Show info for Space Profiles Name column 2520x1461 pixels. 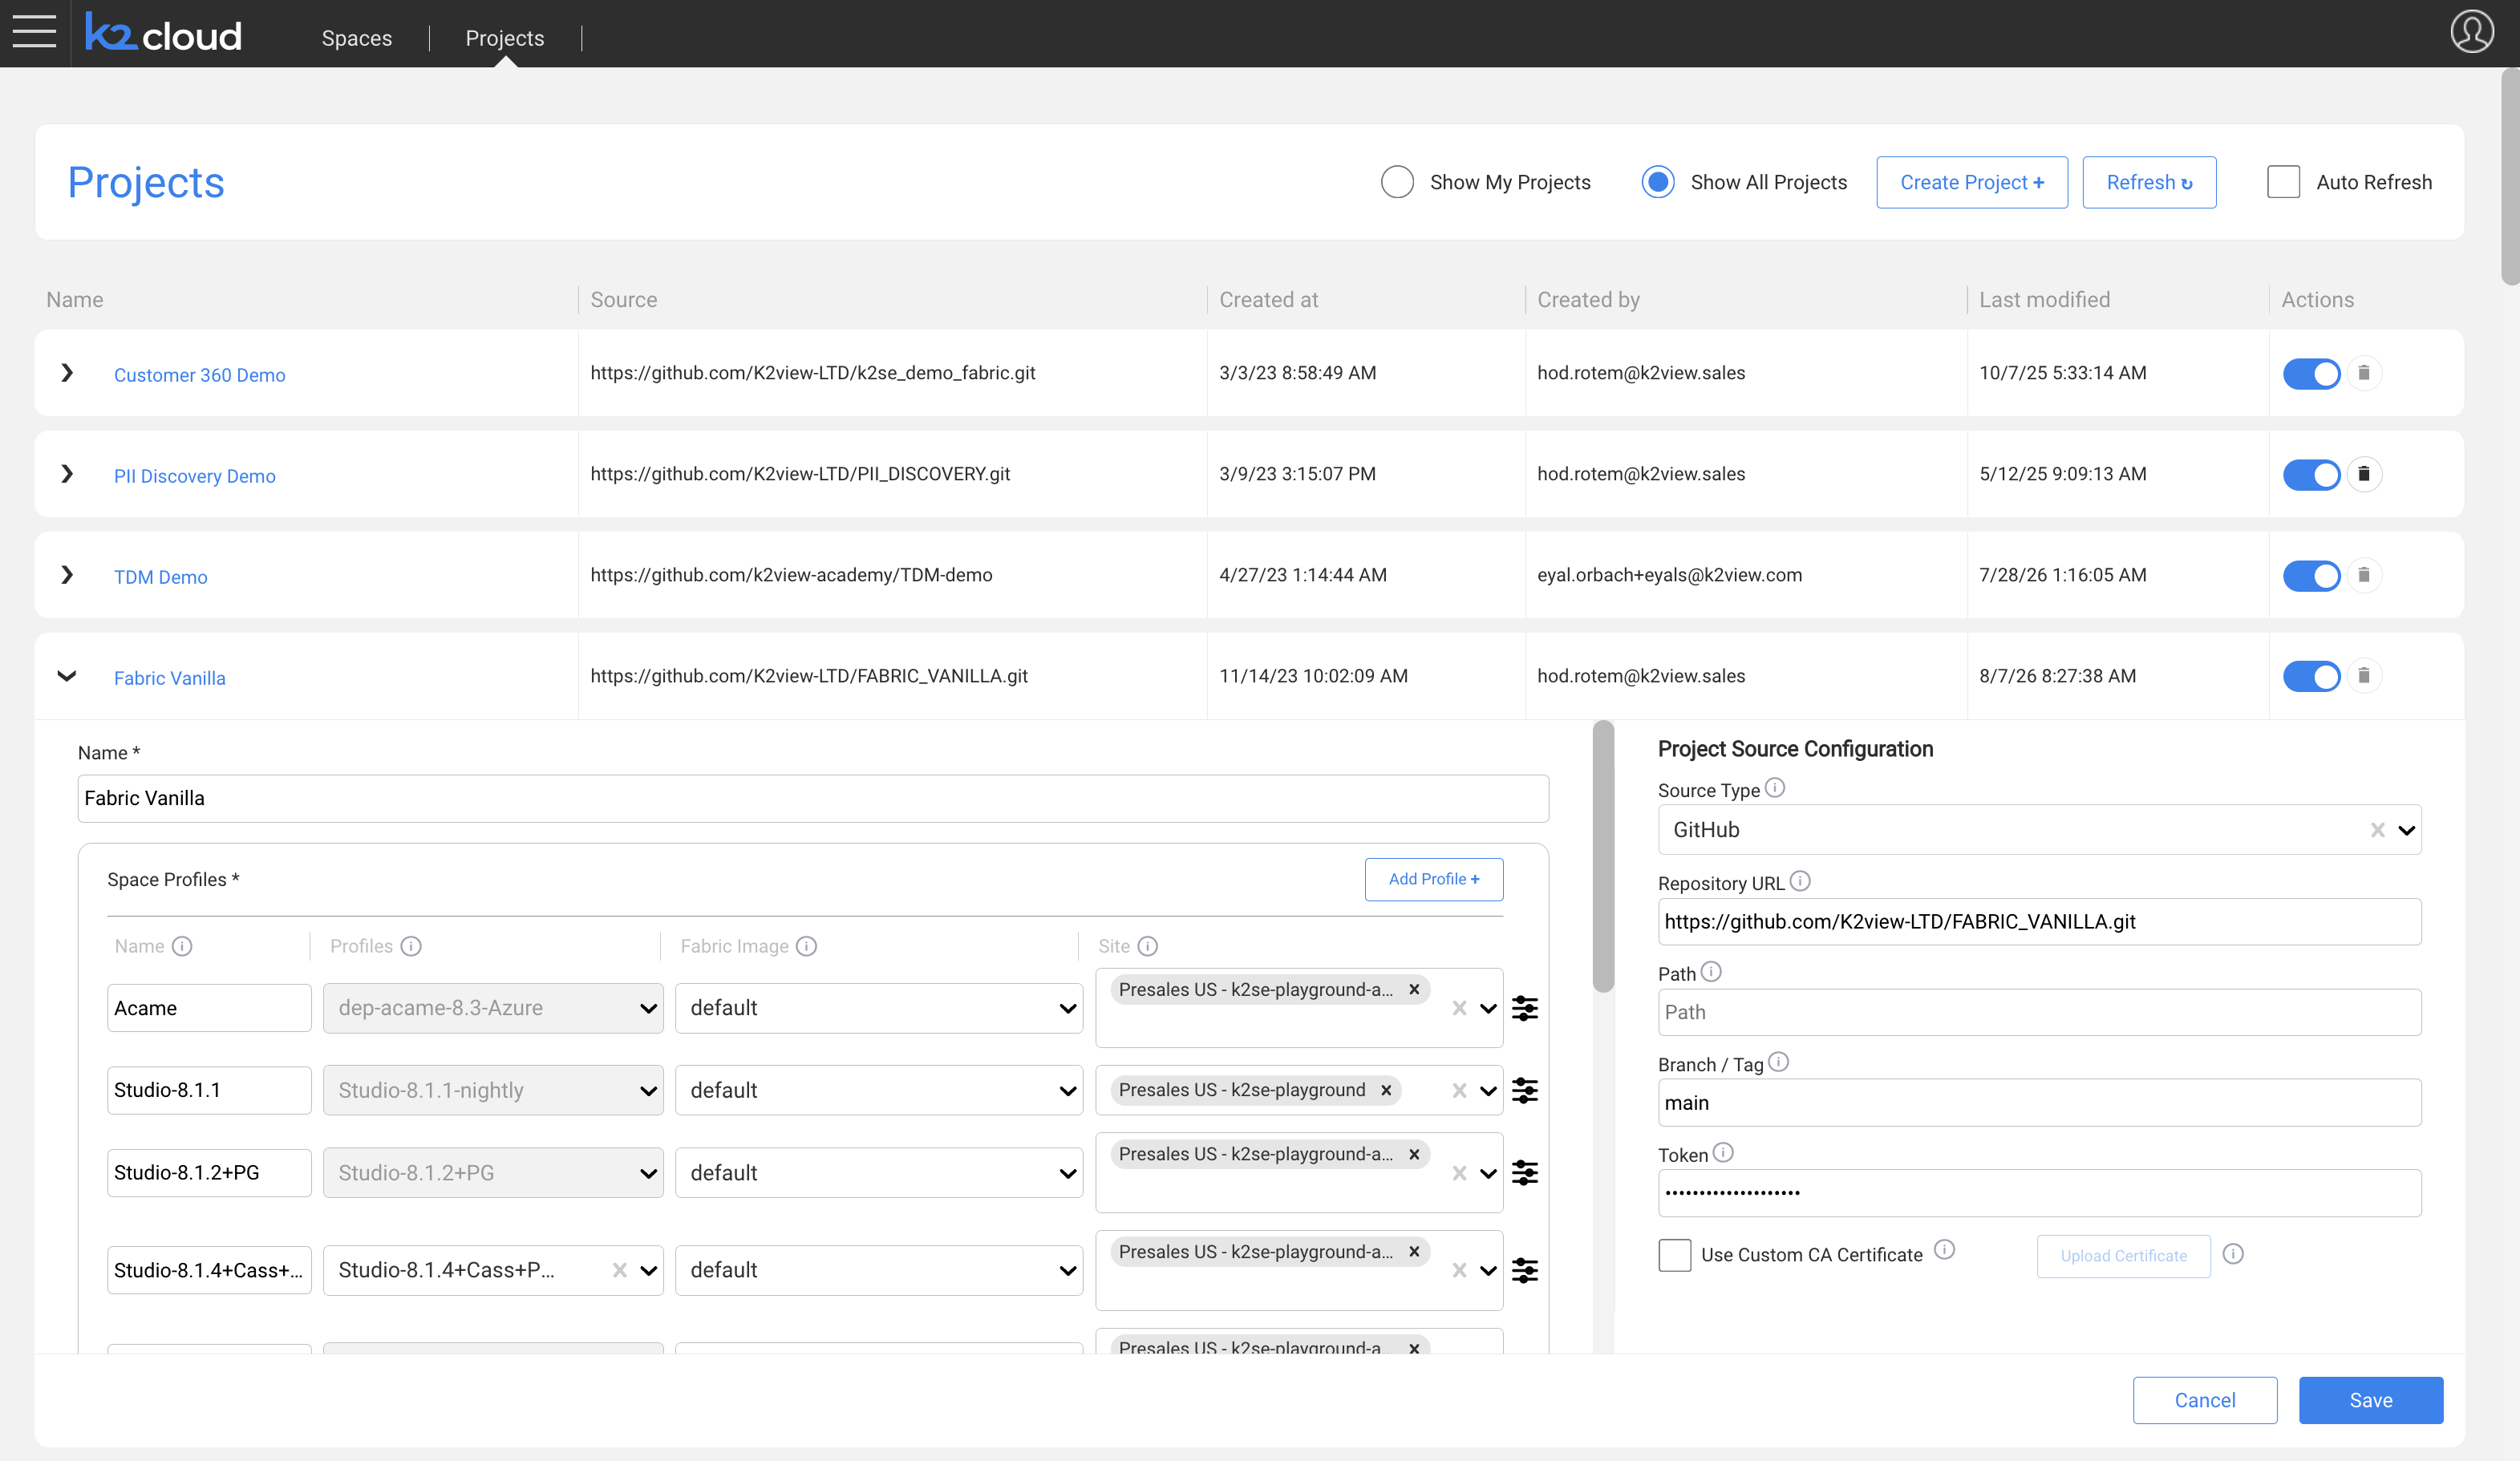click(x=182, y=946)
